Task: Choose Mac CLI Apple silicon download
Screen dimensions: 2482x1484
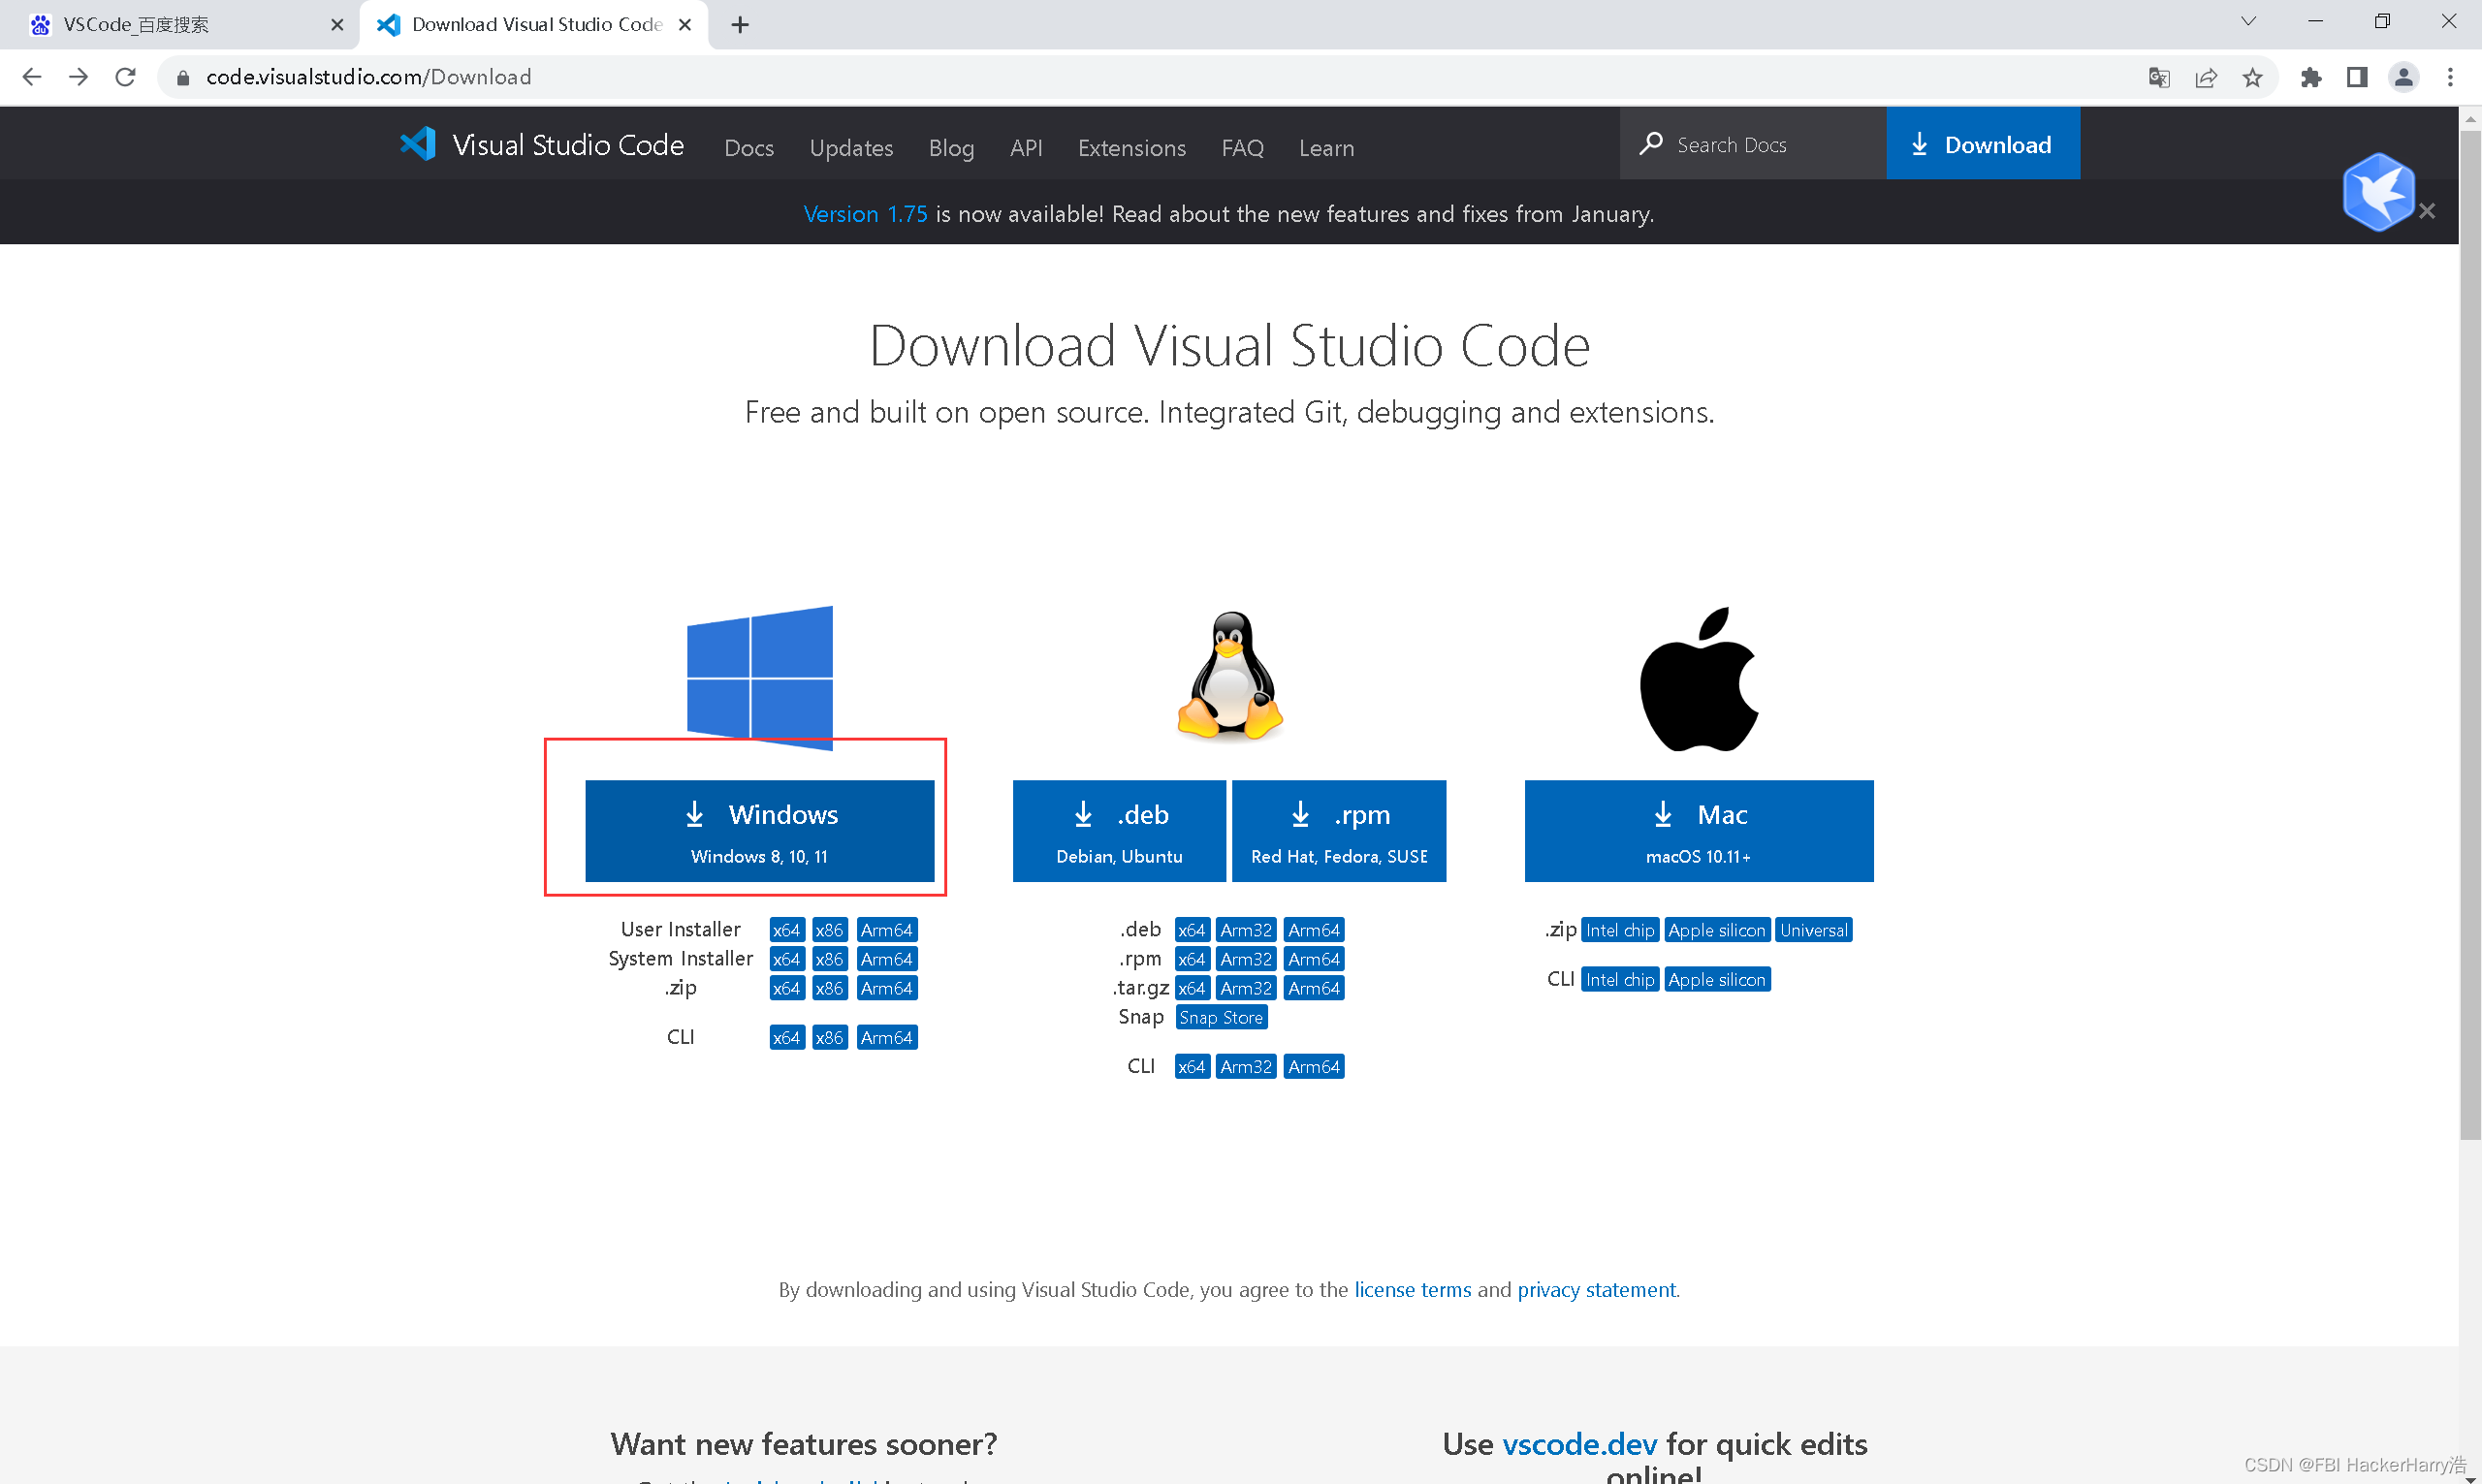Action: [x=1717, y=980]
